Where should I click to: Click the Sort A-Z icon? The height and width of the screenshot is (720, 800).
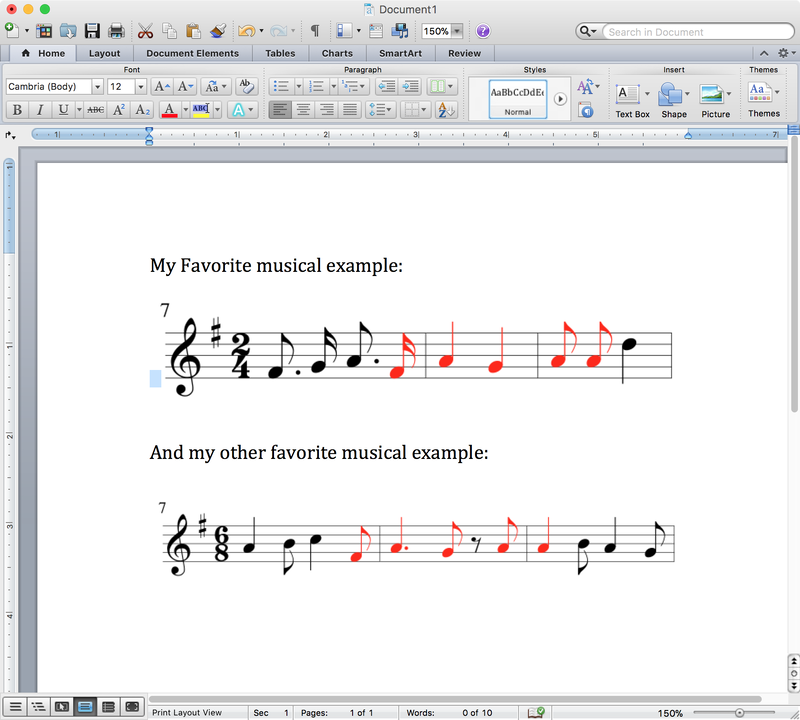pos(448,110)
